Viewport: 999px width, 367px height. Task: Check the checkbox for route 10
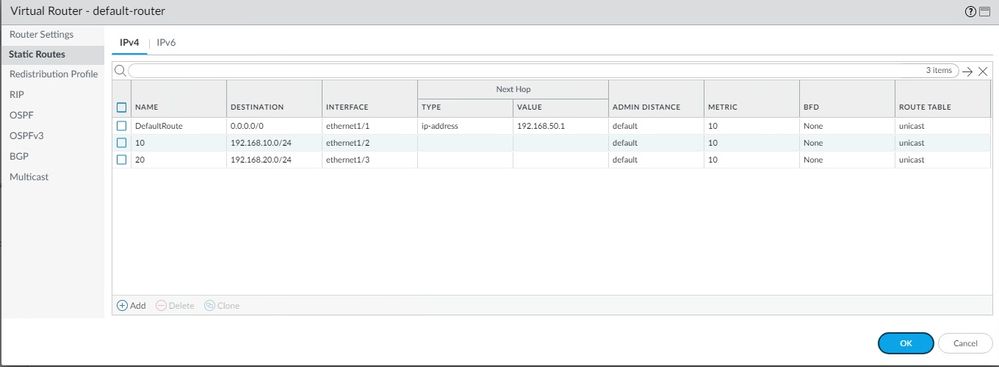point(122,143)
